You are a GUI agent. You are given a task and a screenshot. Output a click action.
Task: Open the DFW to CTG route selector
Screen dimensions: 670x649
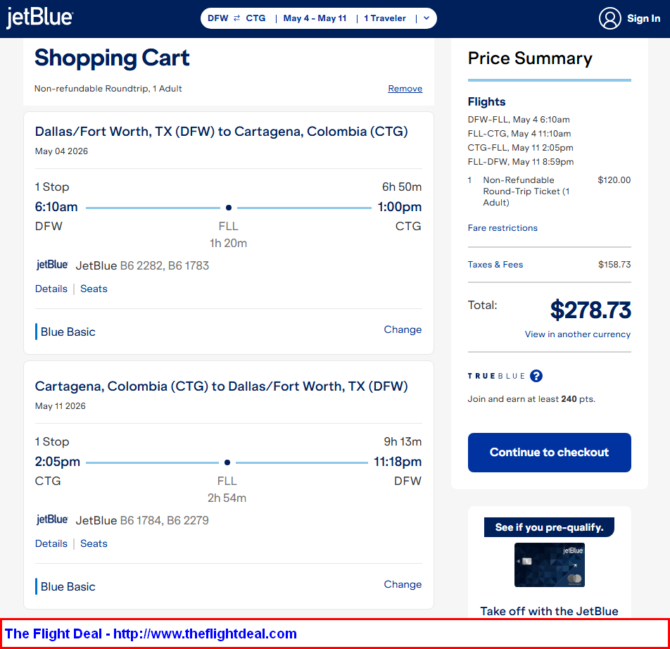coord(237,18)
